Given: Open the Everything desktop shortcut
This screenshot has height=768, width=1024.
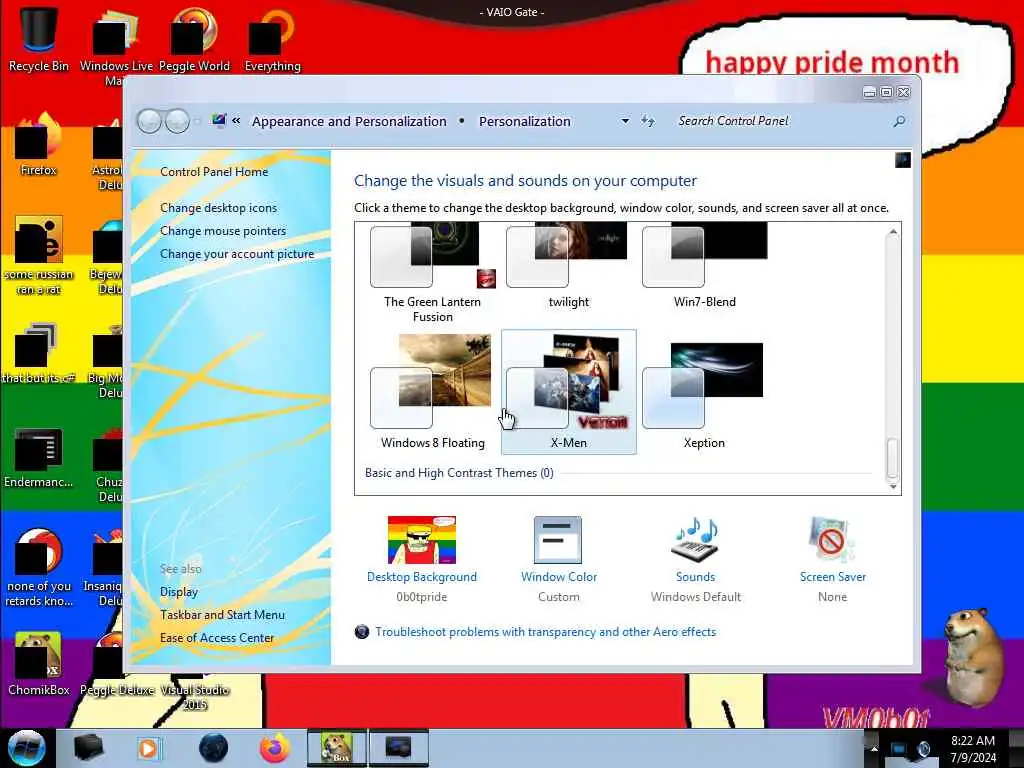Looking at the screenshot, I should [273, 39].
